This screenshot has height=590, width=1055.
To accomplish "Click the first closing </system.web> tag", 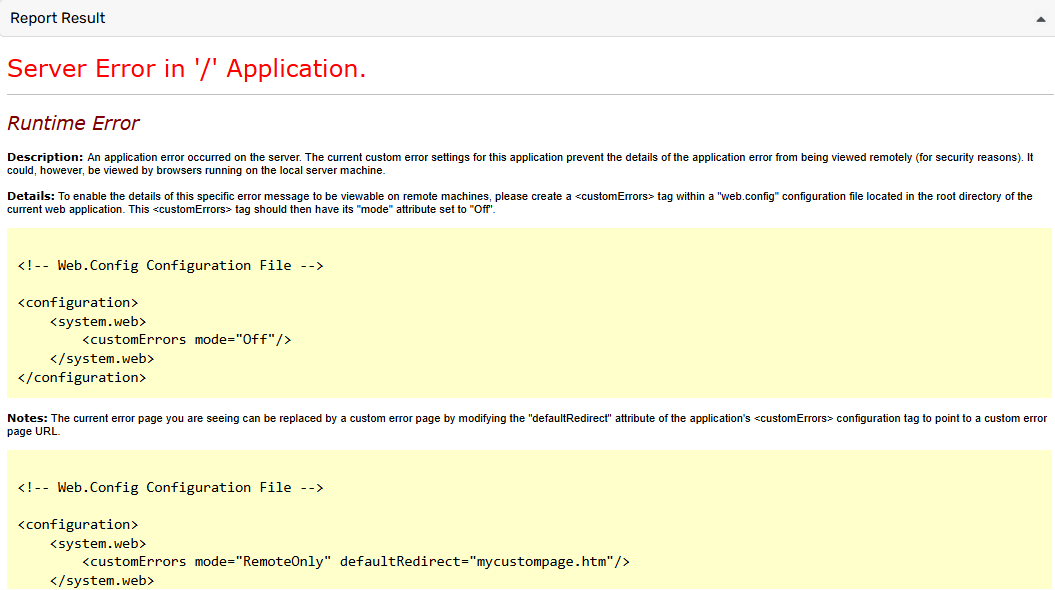I will pos(102,359).
